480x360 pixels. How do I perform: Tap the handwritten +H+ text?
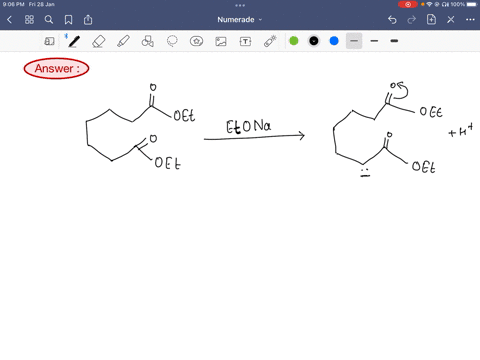click(461, 131)
